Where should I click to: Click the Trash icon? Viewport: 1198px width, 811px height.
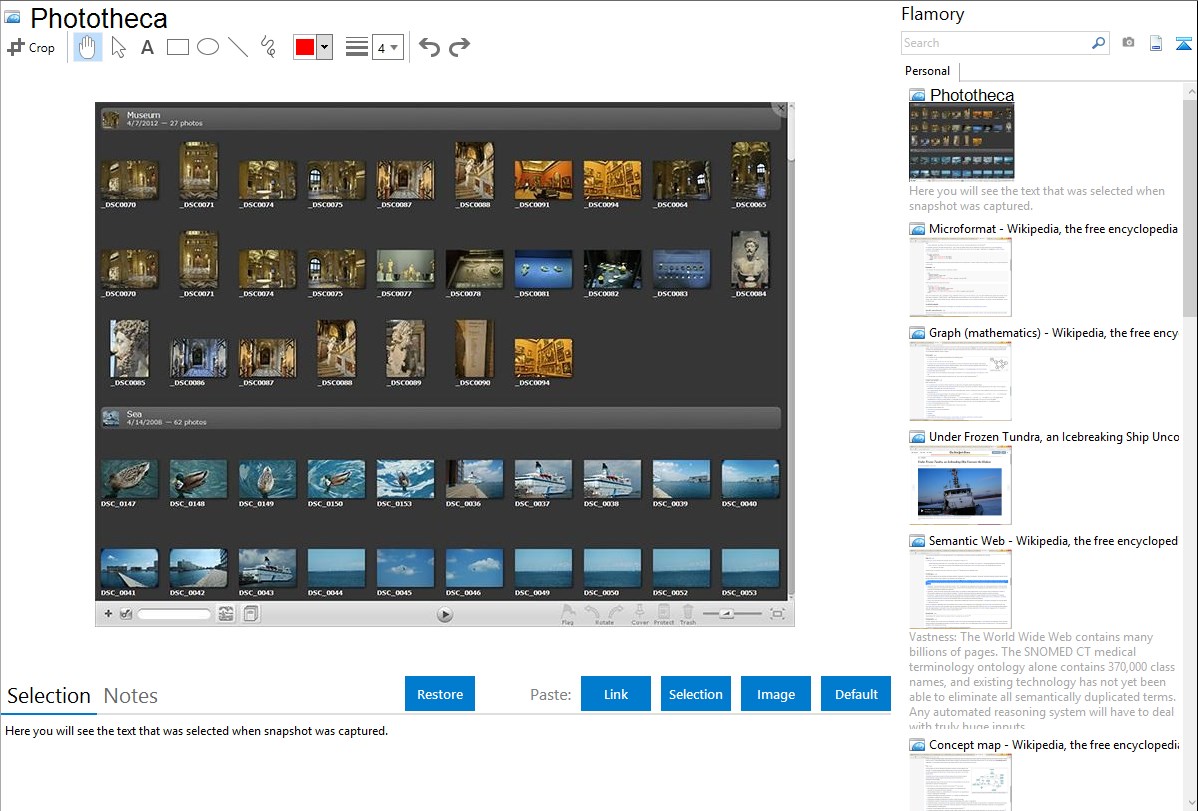[688, 615]
